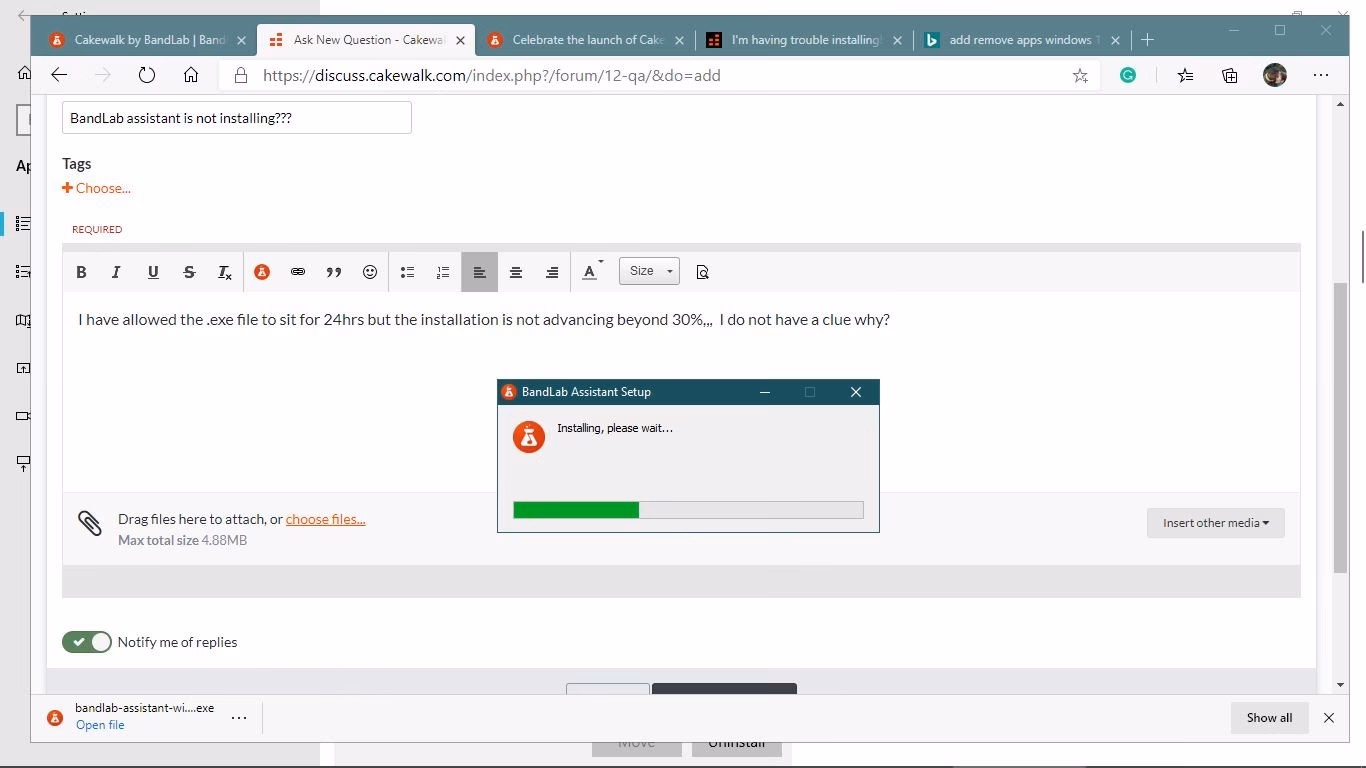Image resolution: width=1366 pixels, height=768 pixels.
Task: Close the add remove apps windows tab
Action: (1116, 40)
